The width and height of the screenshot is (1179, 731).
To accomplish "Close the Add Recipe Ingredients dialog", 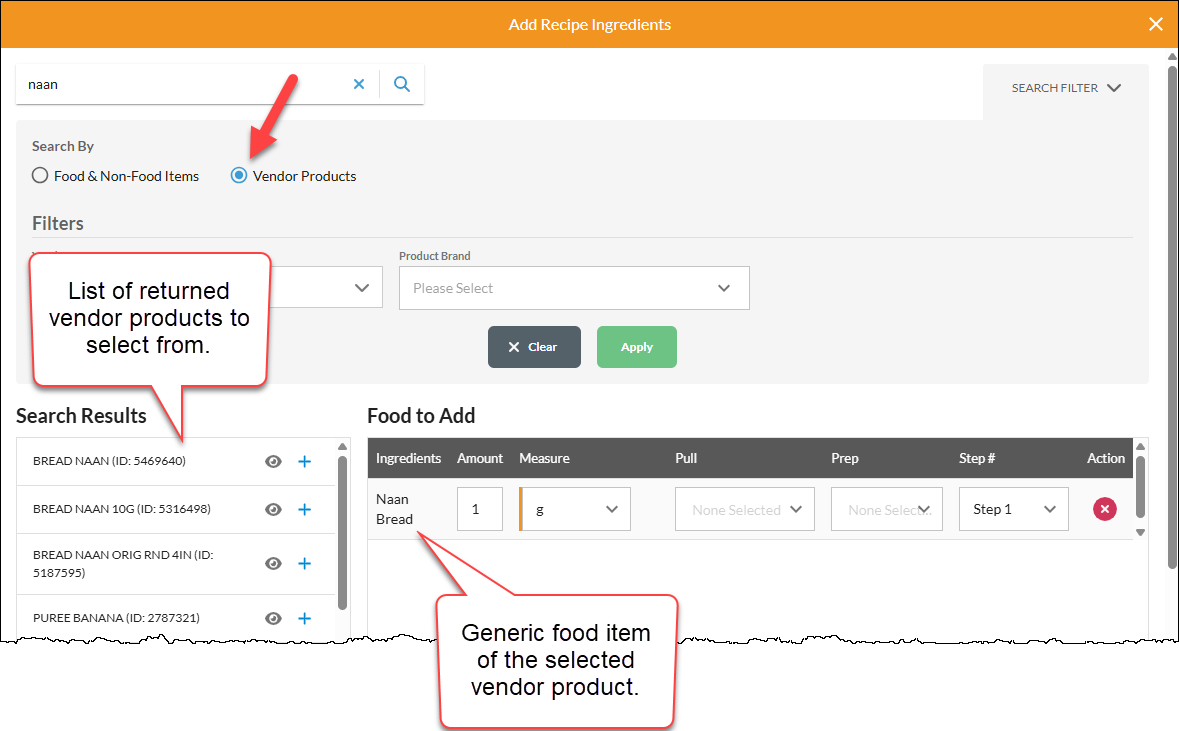I will (1156, 24).
